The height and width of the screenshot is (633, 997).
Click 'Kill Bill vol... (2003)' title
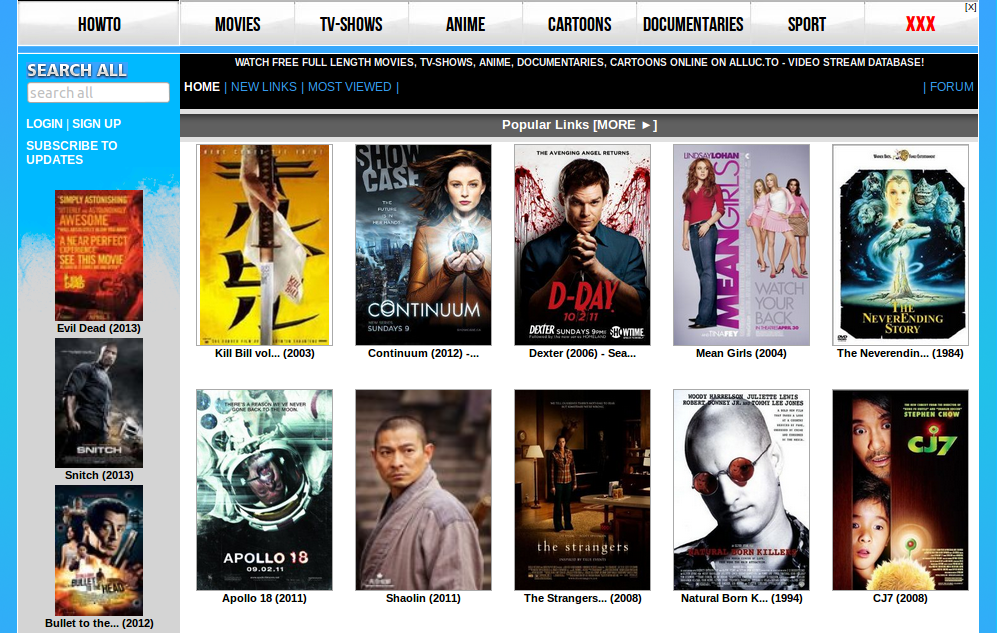coord(265,353)
